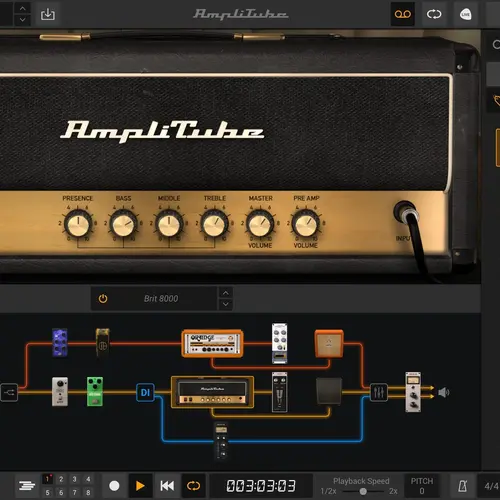Image resolution: width=500 pixels, height=500 pixels.
Task: Toggle the Brit 8000 amp power button
Action: coord(103,298)
